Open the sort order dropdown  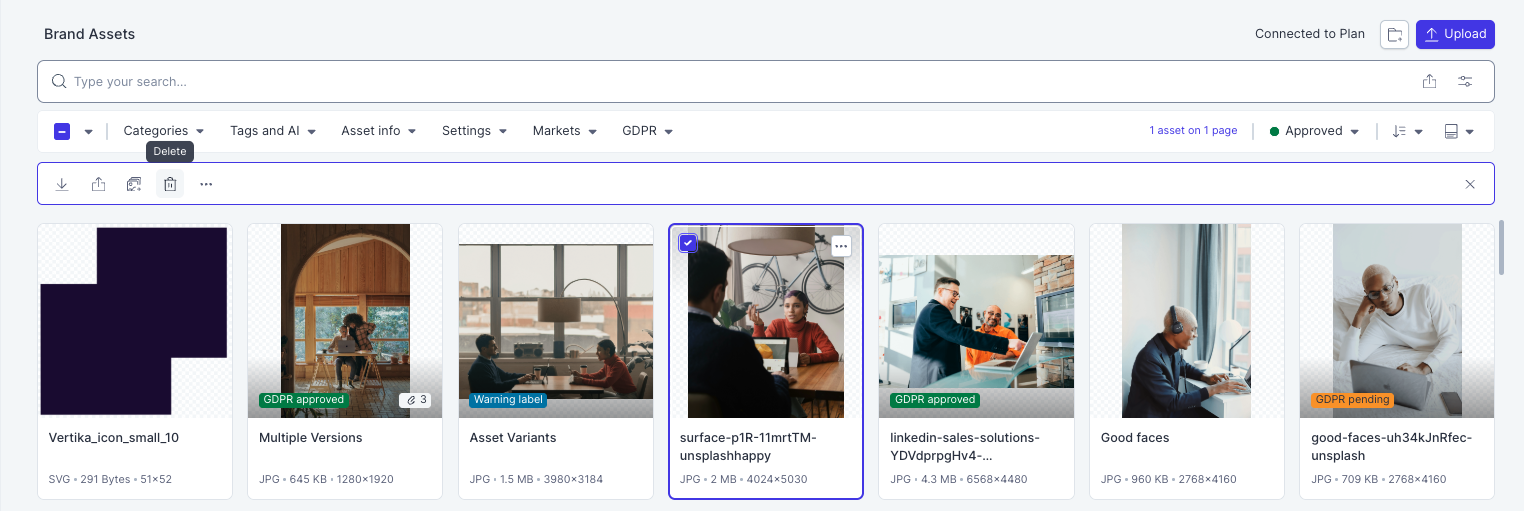point(1408,131)
